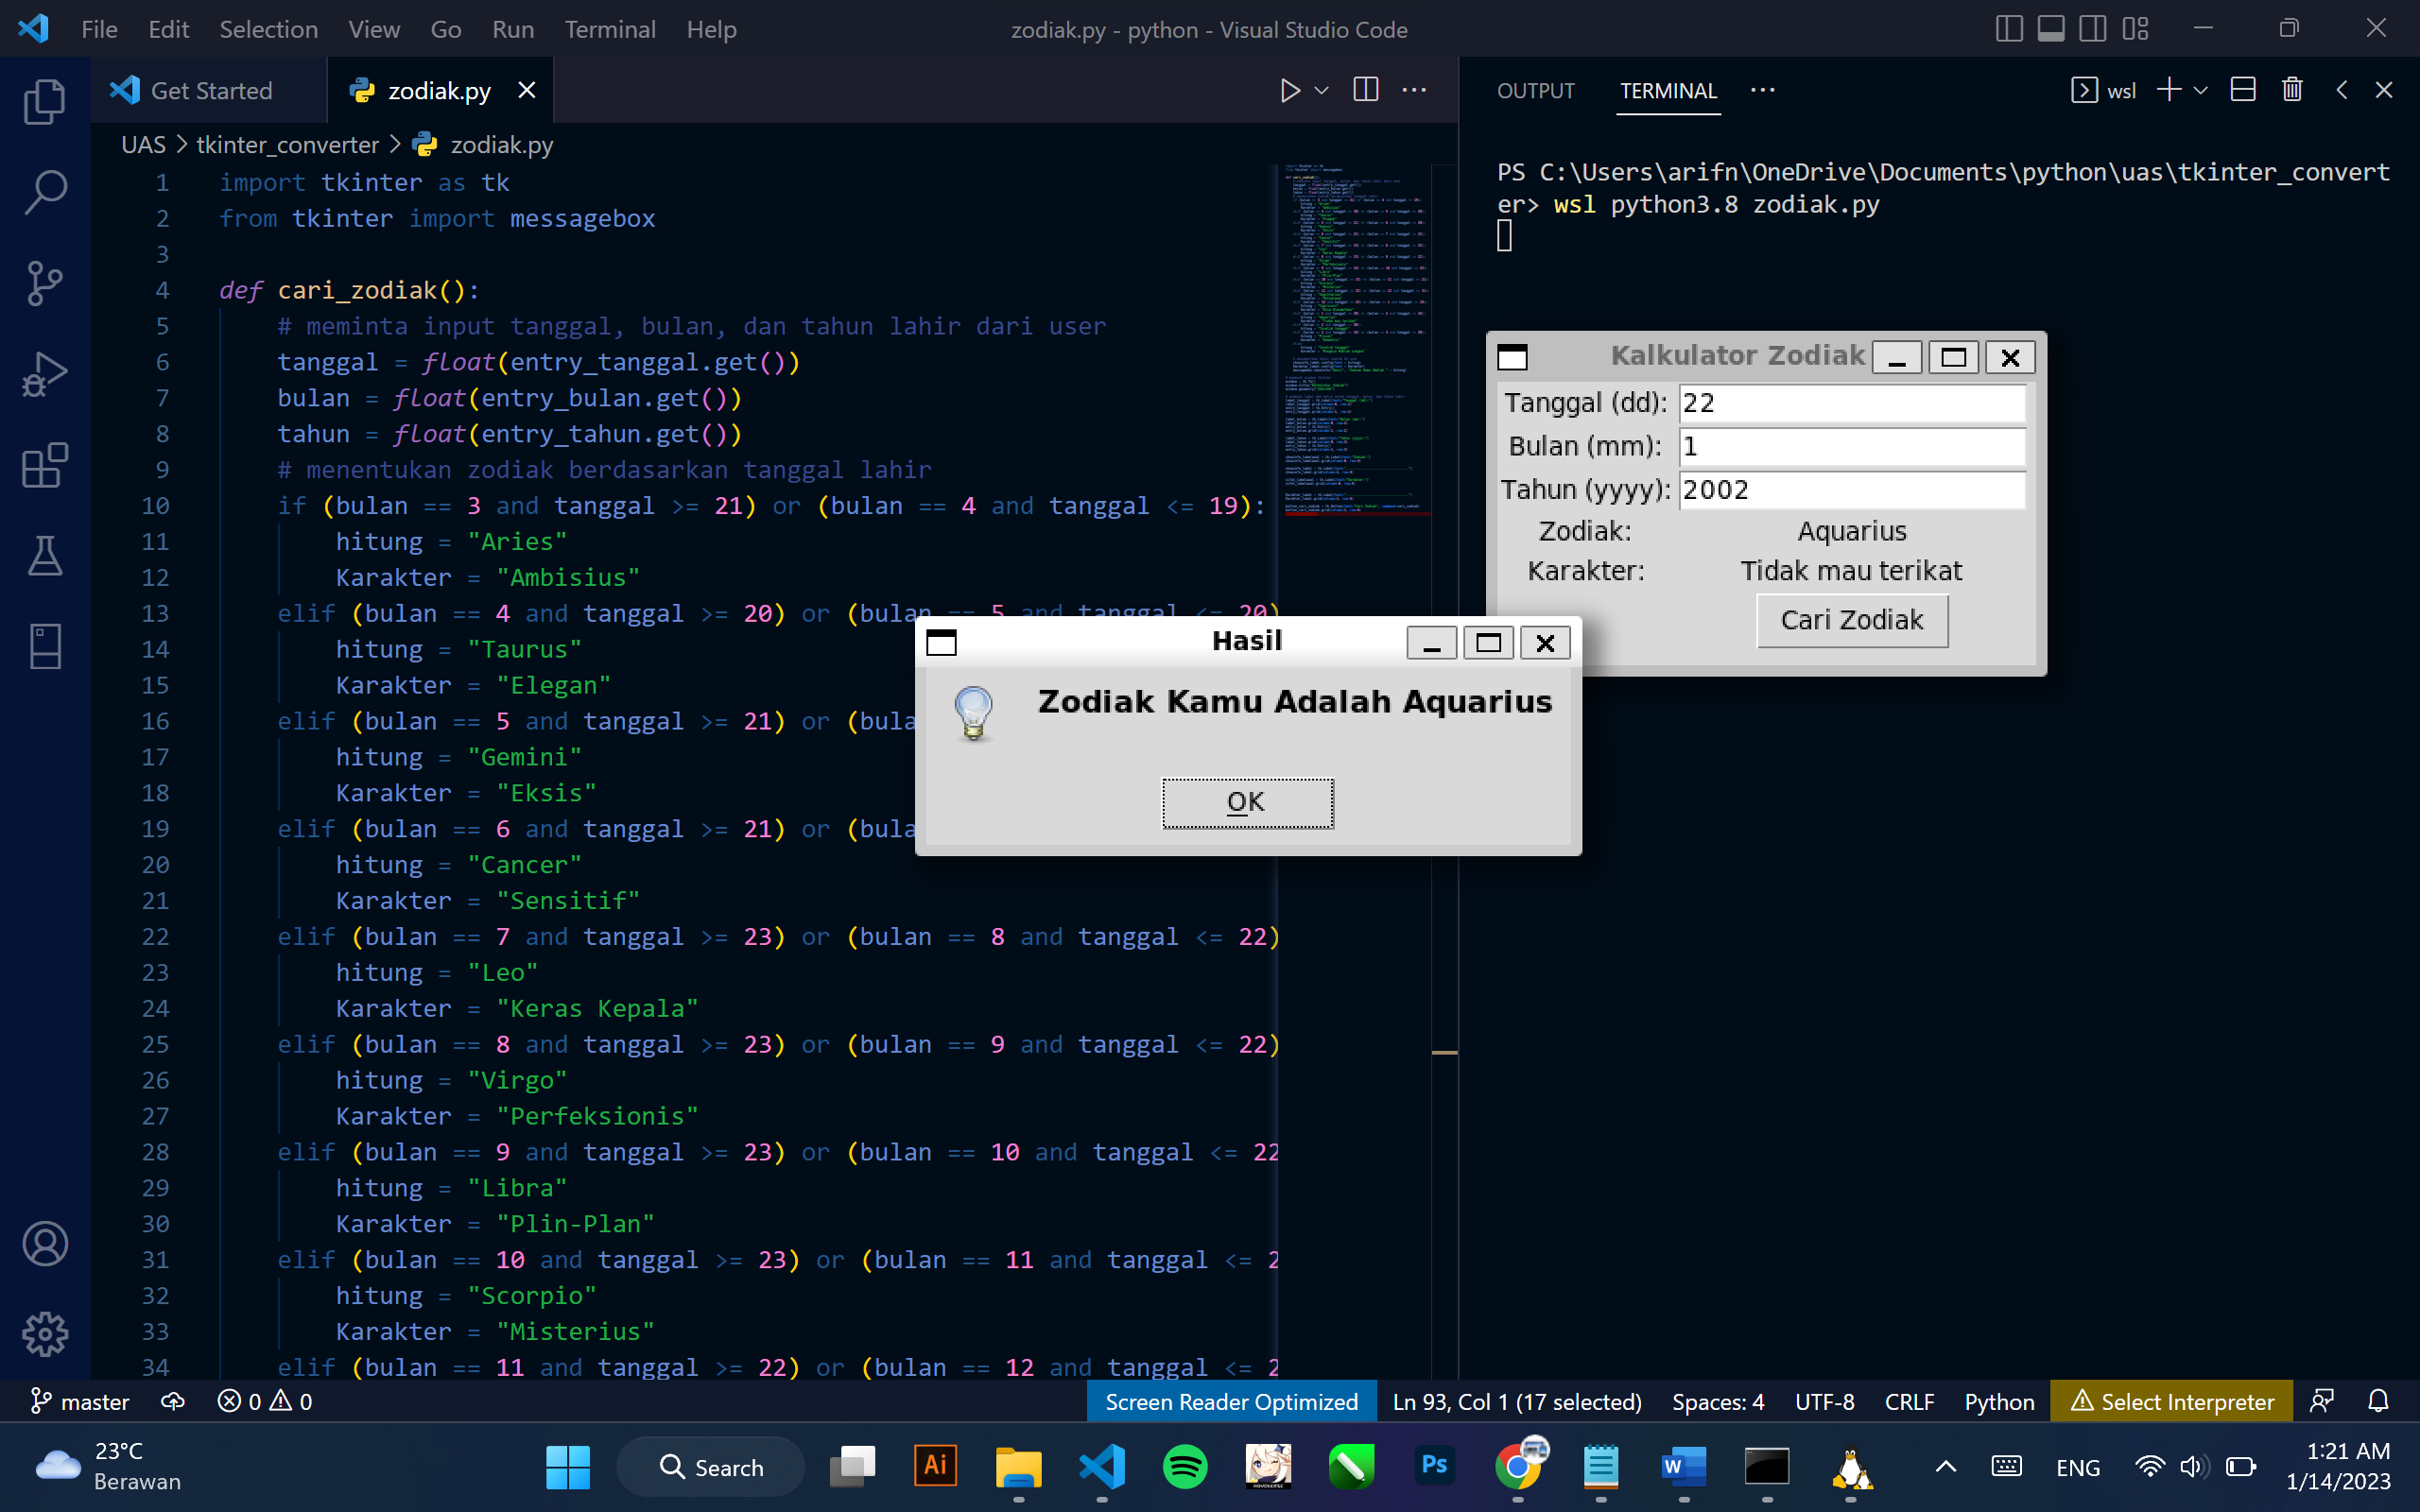Click Ln 93, Col 1 status item
Image resolution: width=2420 pixels, height=1512 pixels.
1517,1401
